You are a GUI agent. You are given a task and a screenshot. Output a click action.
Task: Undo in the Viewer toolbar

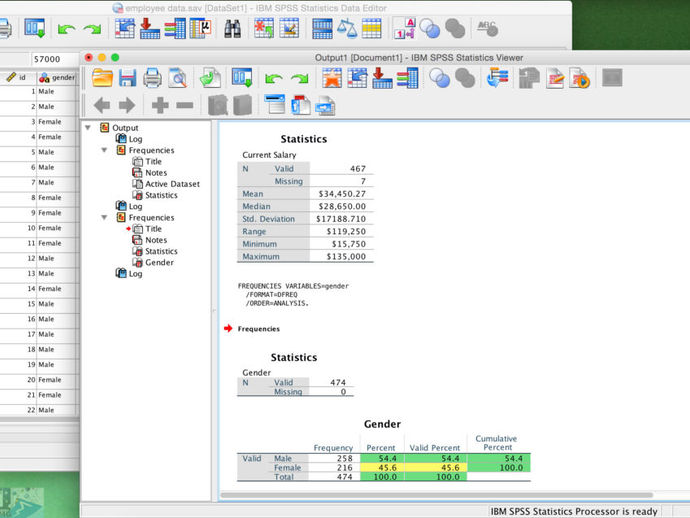point(274,79)
